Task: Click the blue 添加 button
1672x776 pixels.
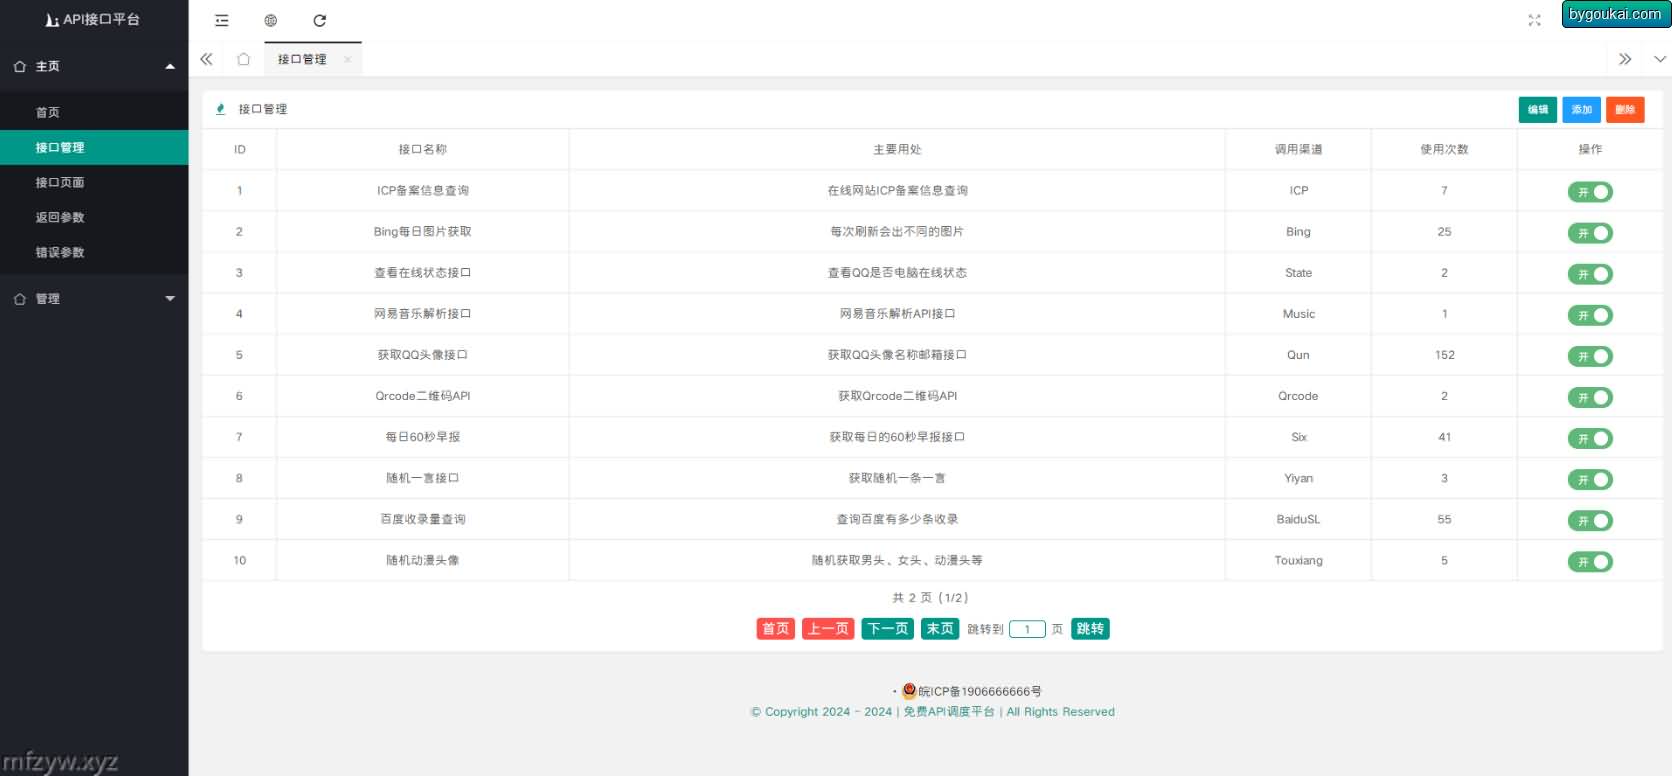Action: coord(1581,110)
